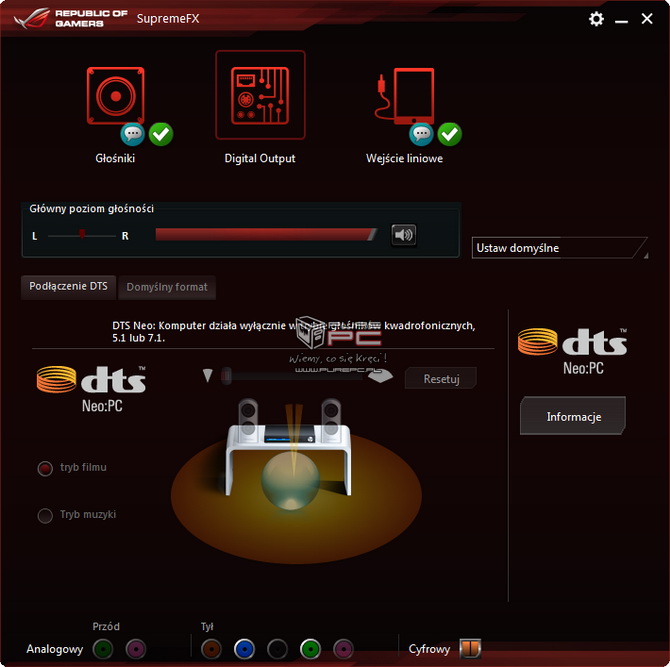This screenshot has height=667, width=670.
Task: Click the green front analog jack
Action: 103,649
